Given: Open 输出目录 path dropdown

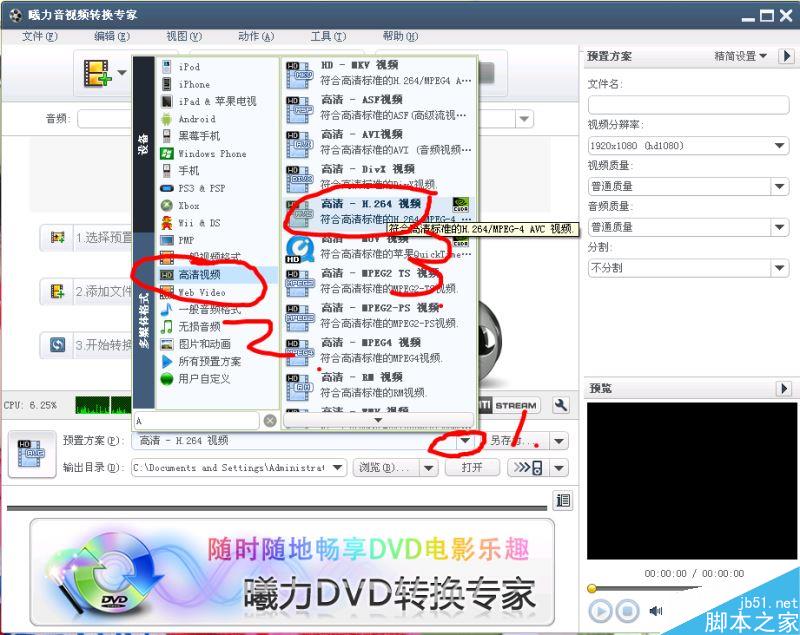Looking at the screenshot, I should (x=337, y=468).
